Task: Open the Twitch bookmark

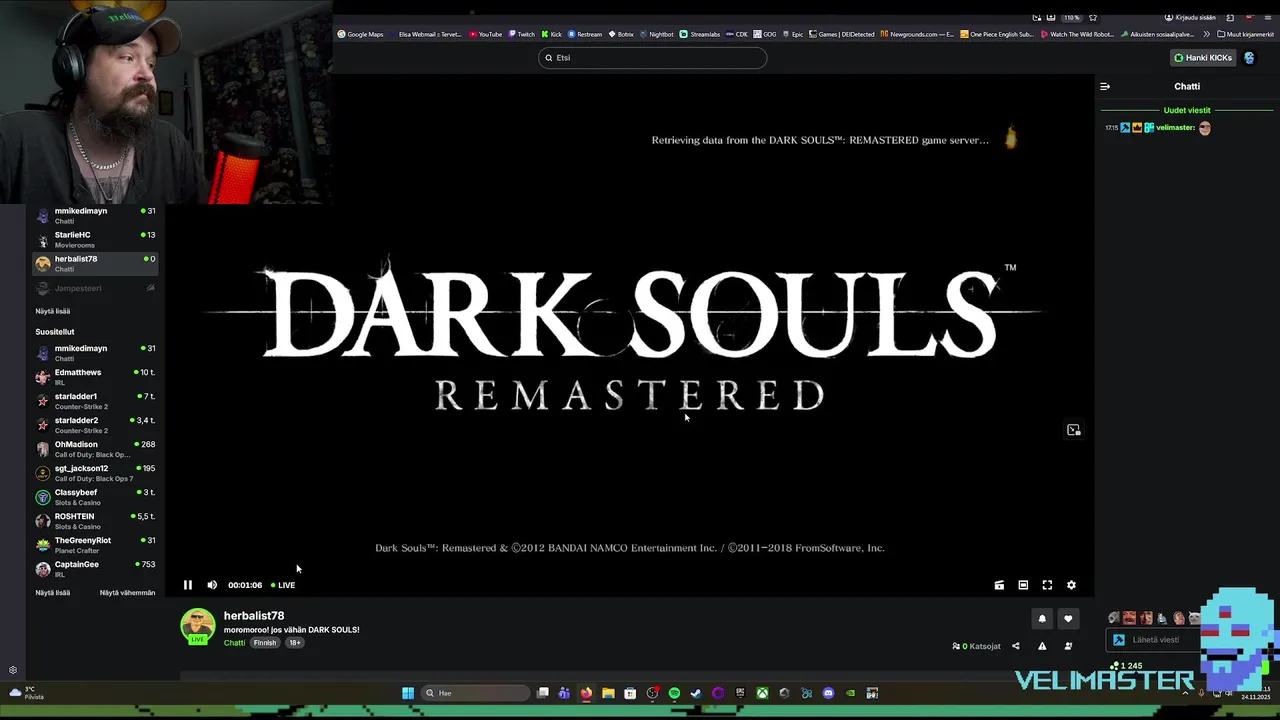Action: tap(522, 34)
